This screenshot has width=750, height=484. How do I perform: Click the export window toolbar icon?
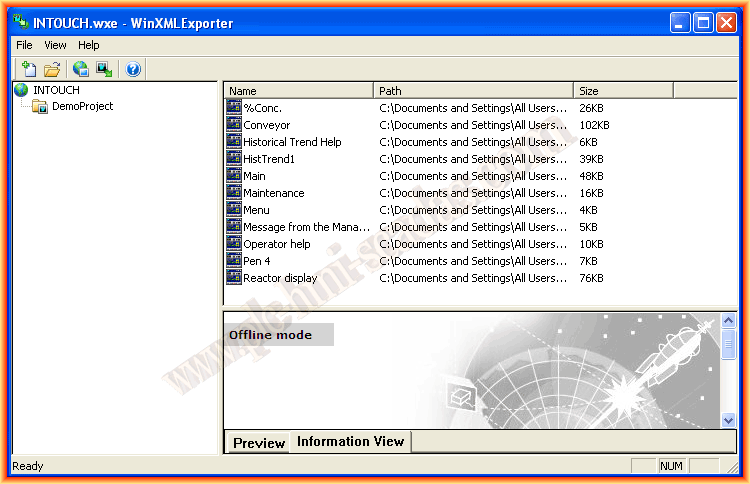[x=104, y=69]
